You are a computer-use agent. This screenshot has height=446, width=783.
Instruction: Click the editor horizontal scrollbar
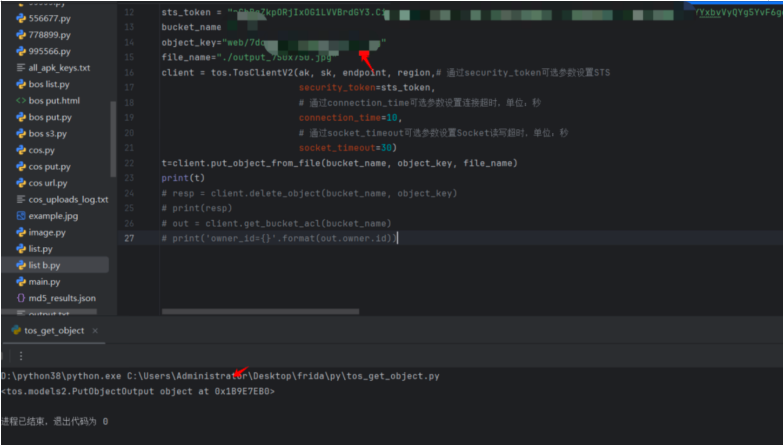(x=261, y=311)
